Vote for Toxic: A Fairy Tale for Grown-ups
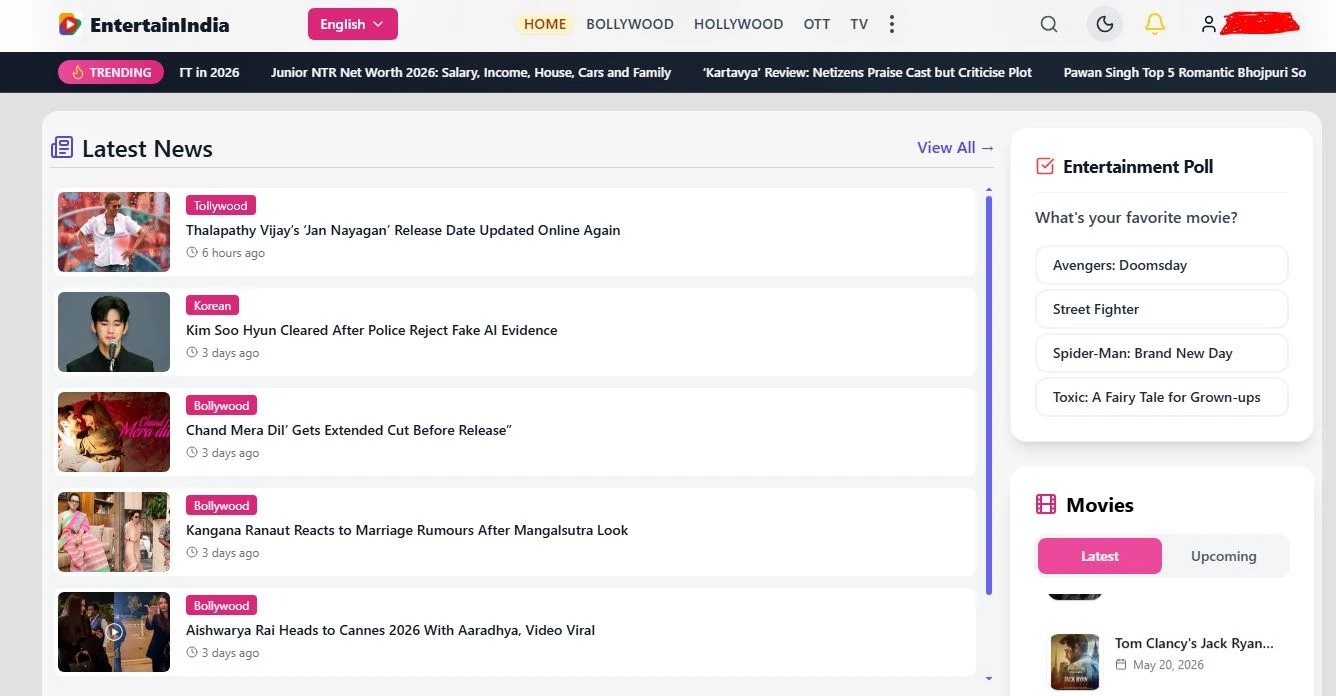 pos(1162,397)
